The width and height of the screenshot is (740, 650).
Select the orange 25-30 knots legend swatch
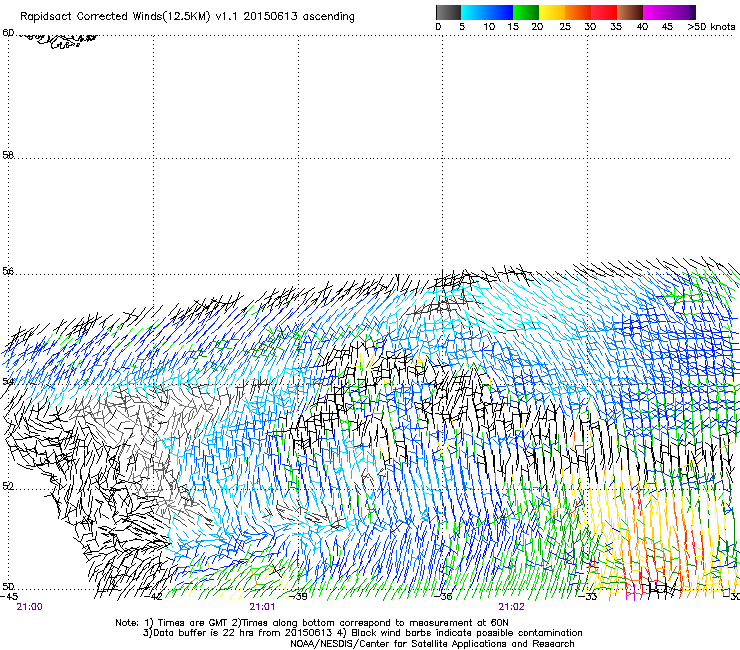pos(578,12)
